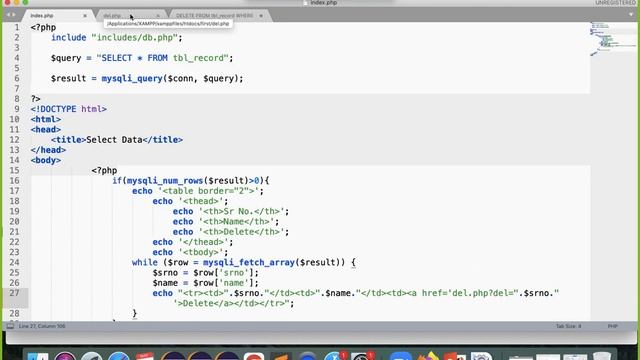Viewport: 640px width, 360px height.
Task: Go to previous tab with left arrow
Action: pyautogui.click(x=8, y=15)
